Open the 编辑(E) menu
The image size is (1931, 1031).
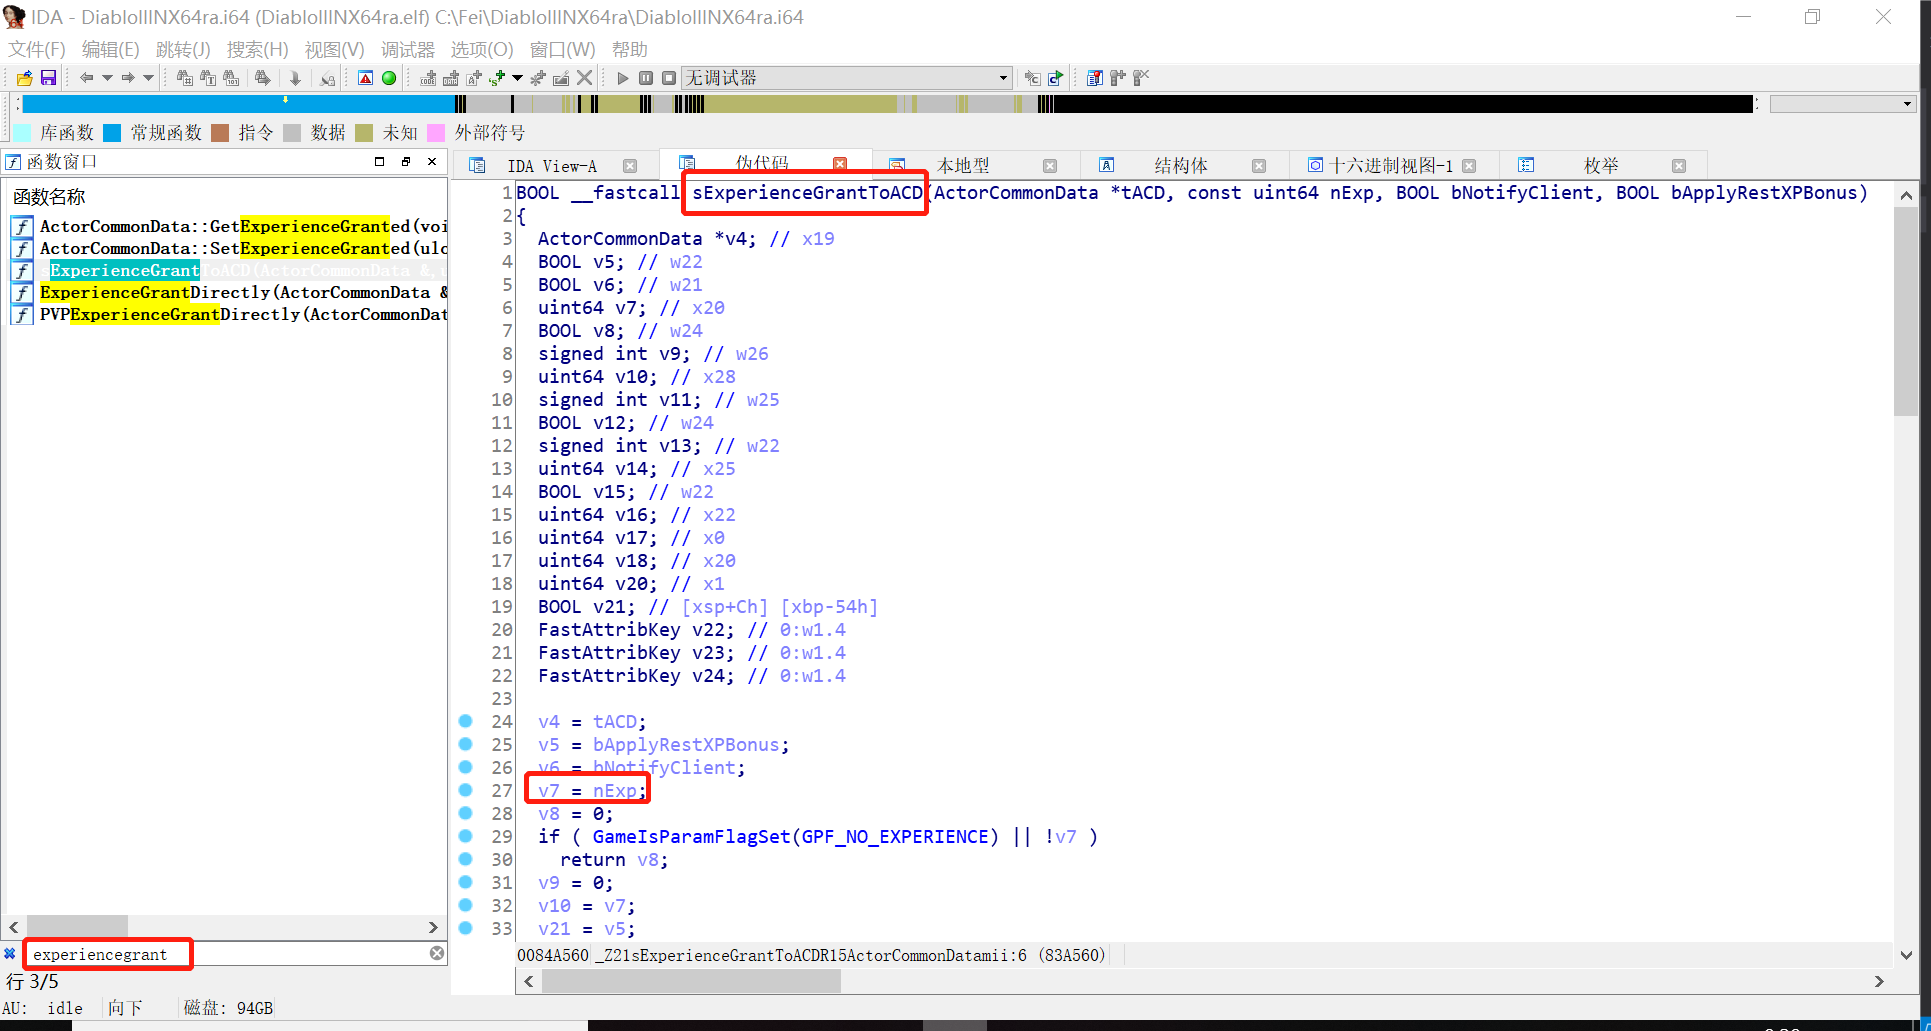(110, 49)
